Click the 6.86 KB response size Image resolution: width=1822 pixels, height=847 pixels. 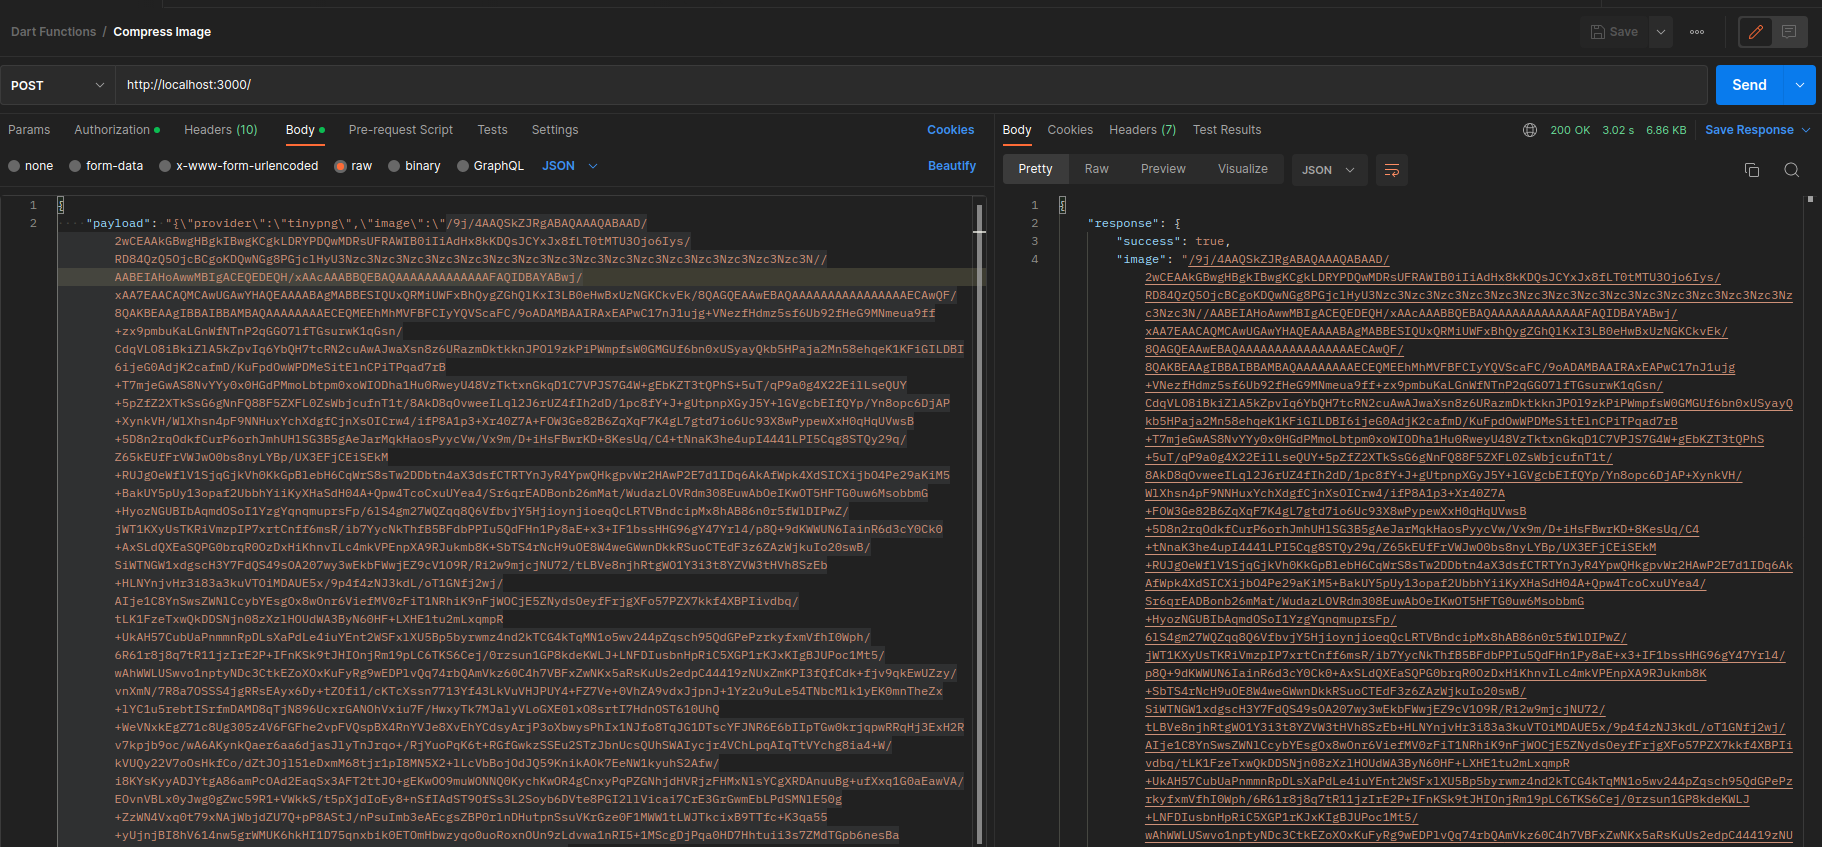(x=1666, y=130)
